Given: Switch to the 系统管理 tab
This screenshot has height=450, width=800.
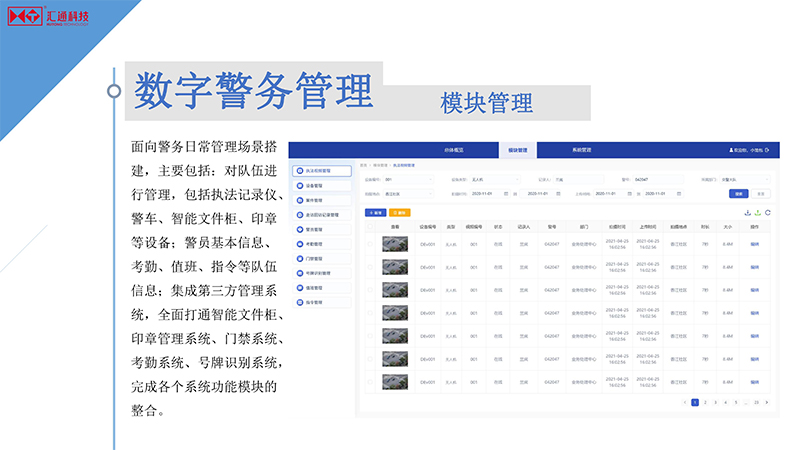Looking at the screenshot, I should [x=581, y=150].
